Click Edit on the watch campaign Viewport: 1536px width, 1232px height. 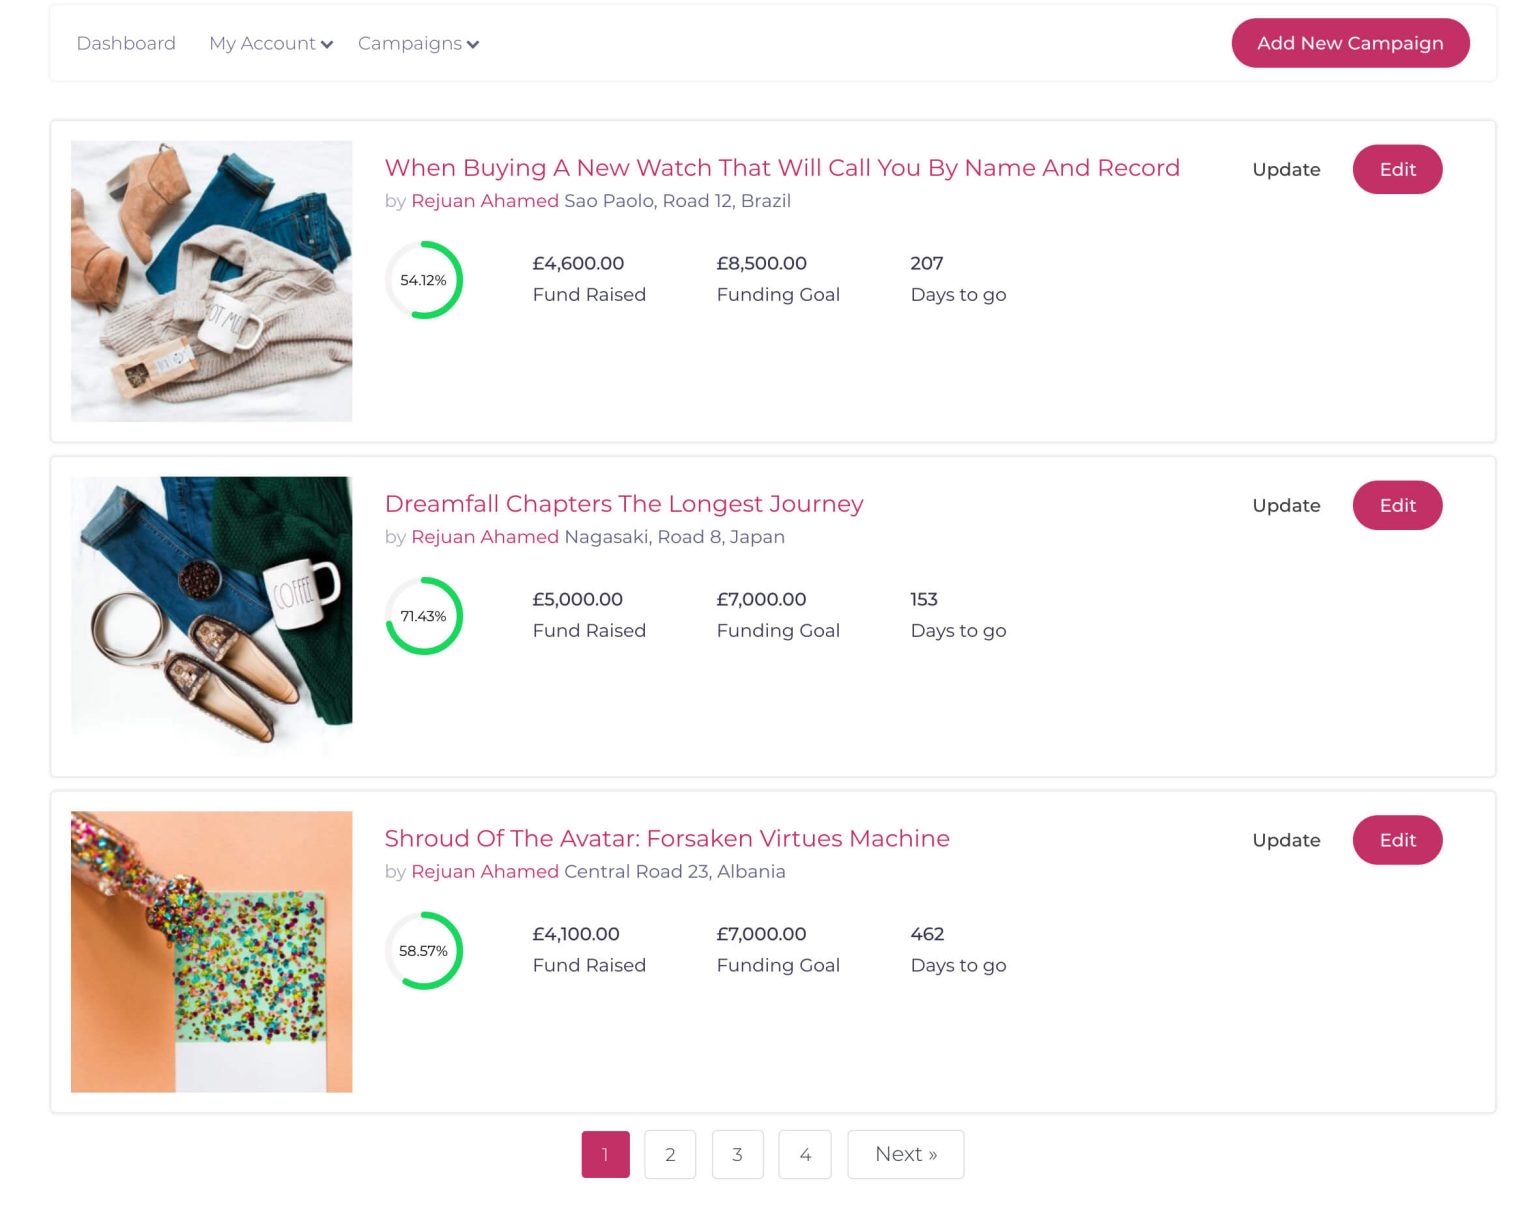[x=1396, y=170]
